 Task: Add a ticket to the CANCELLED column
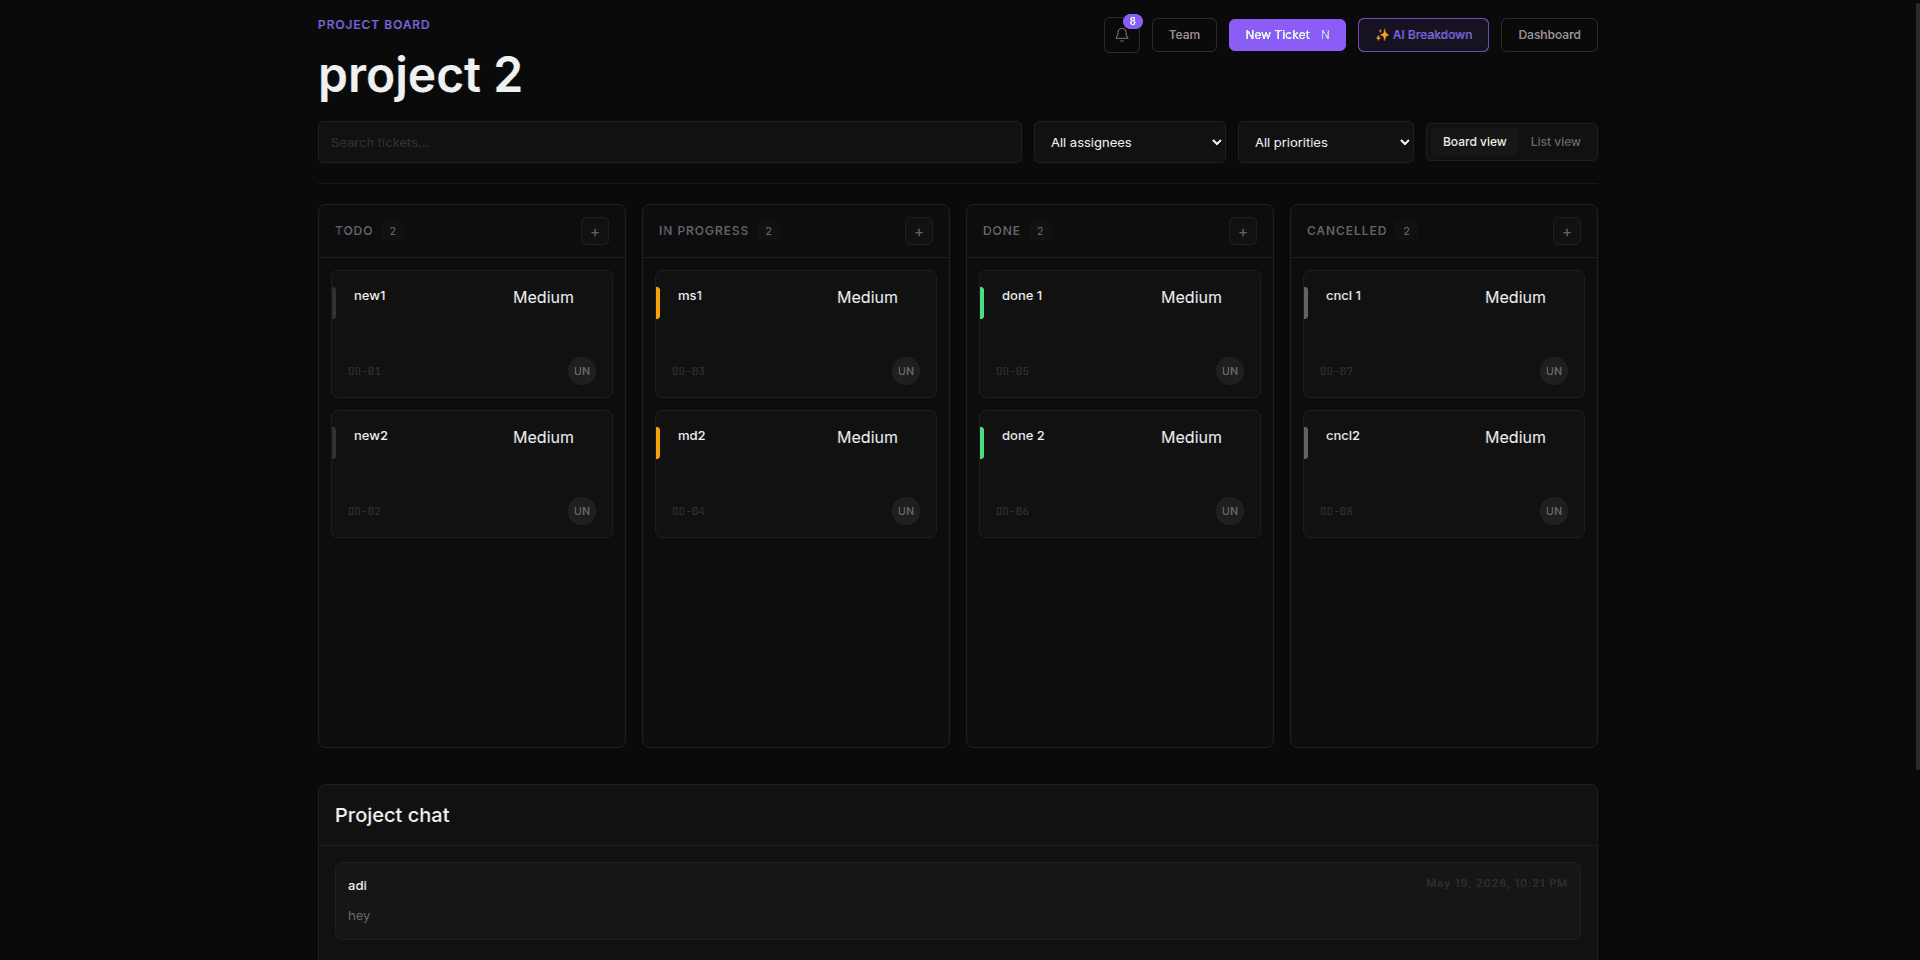click(1567, 232)
